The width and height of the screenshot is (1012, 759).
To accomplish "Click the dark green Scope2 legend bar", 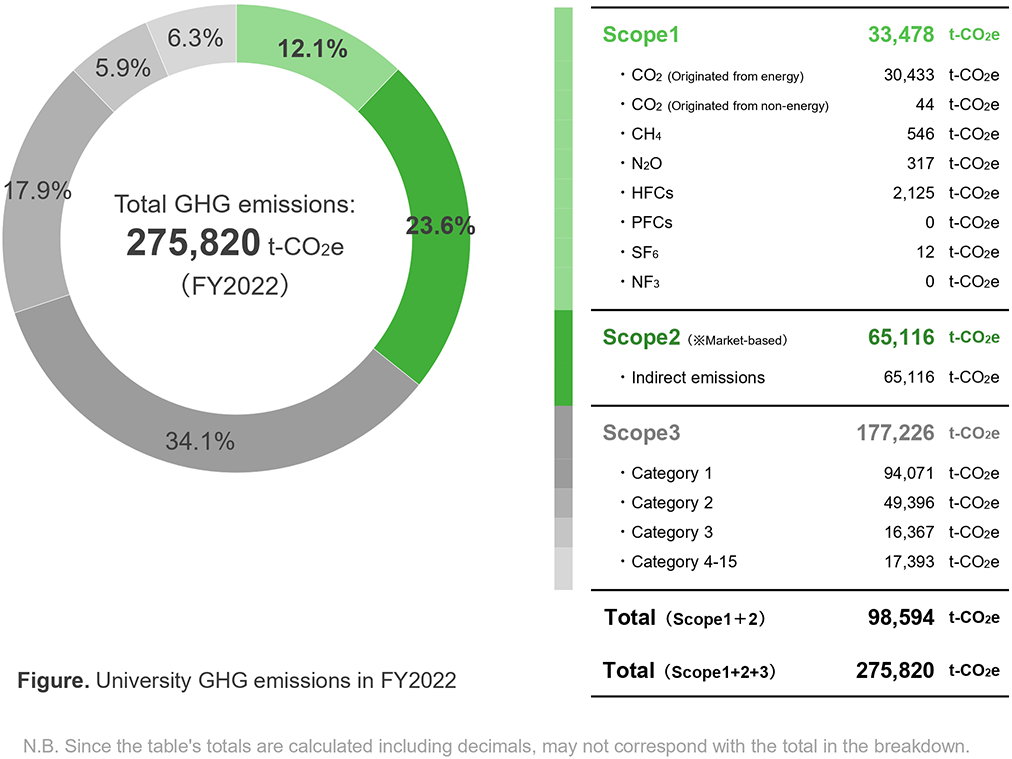I will 563,357.
